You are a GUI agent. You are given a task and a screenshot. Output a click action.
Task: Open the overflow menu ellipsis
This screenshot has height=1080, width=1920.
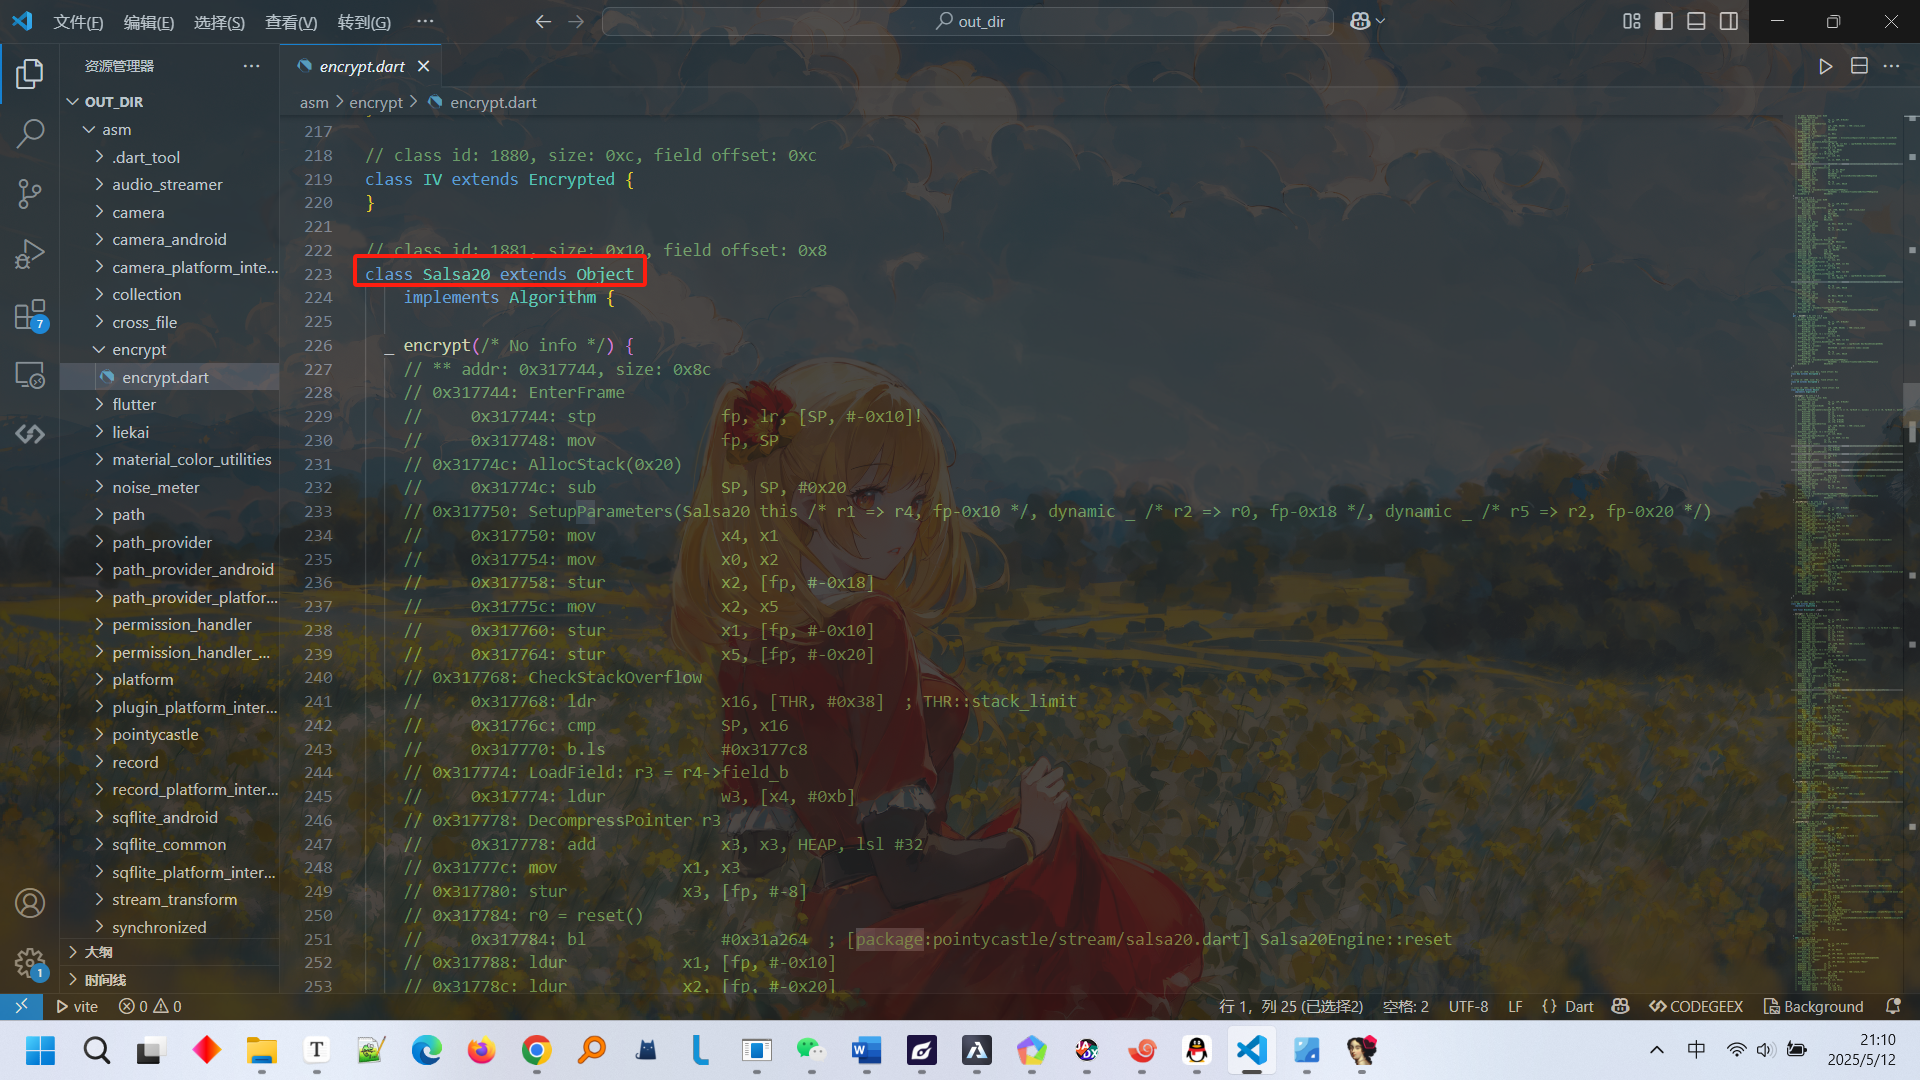[x=425, y=22]
